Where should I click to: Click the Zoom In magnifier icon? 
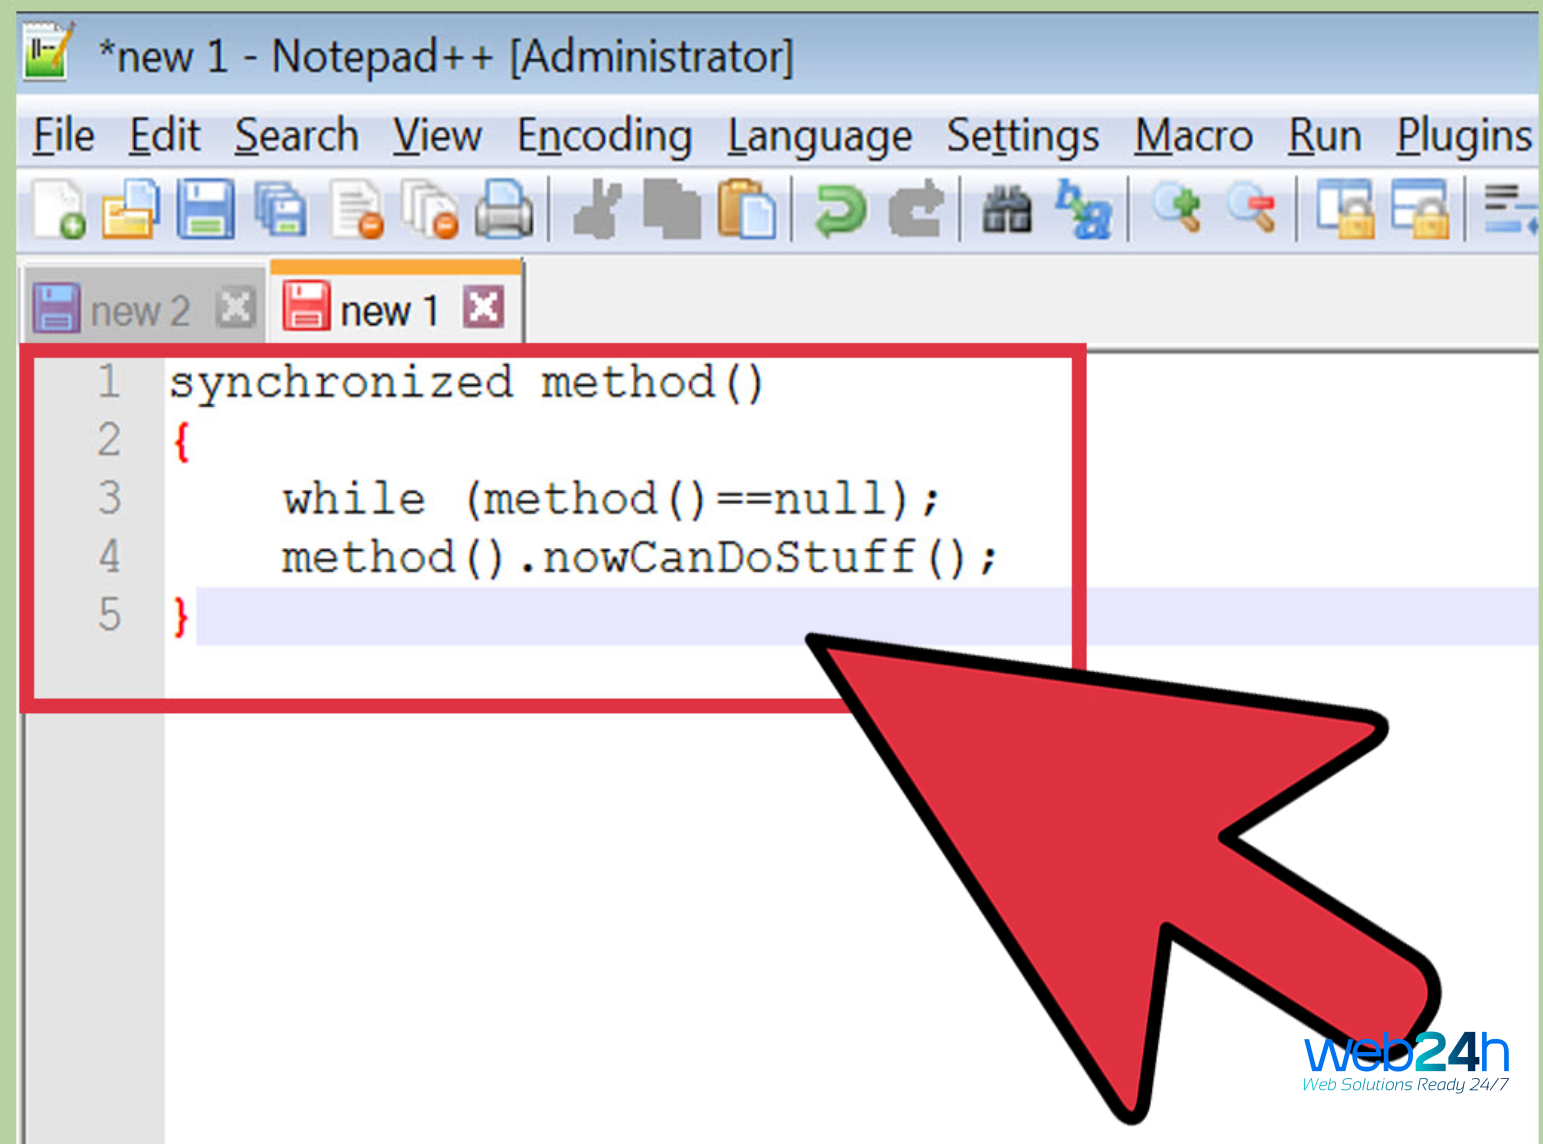(1176, 210)
